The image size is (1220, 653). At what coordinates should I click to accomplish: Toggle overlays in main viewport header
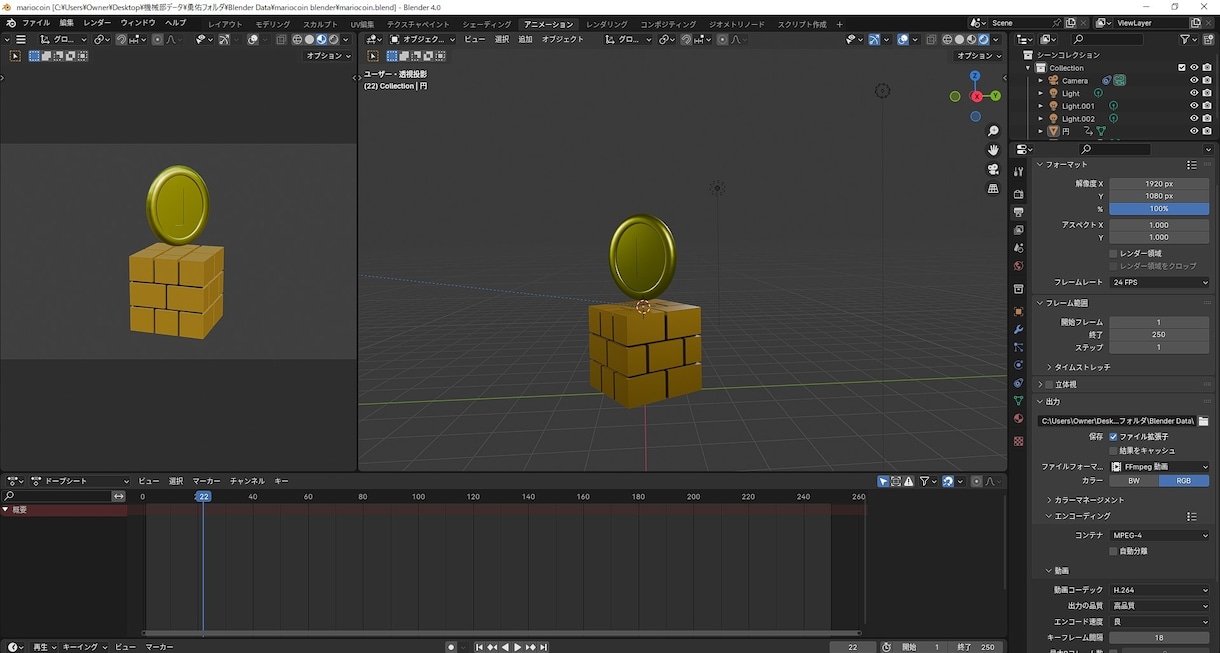[x=902, y=40]
